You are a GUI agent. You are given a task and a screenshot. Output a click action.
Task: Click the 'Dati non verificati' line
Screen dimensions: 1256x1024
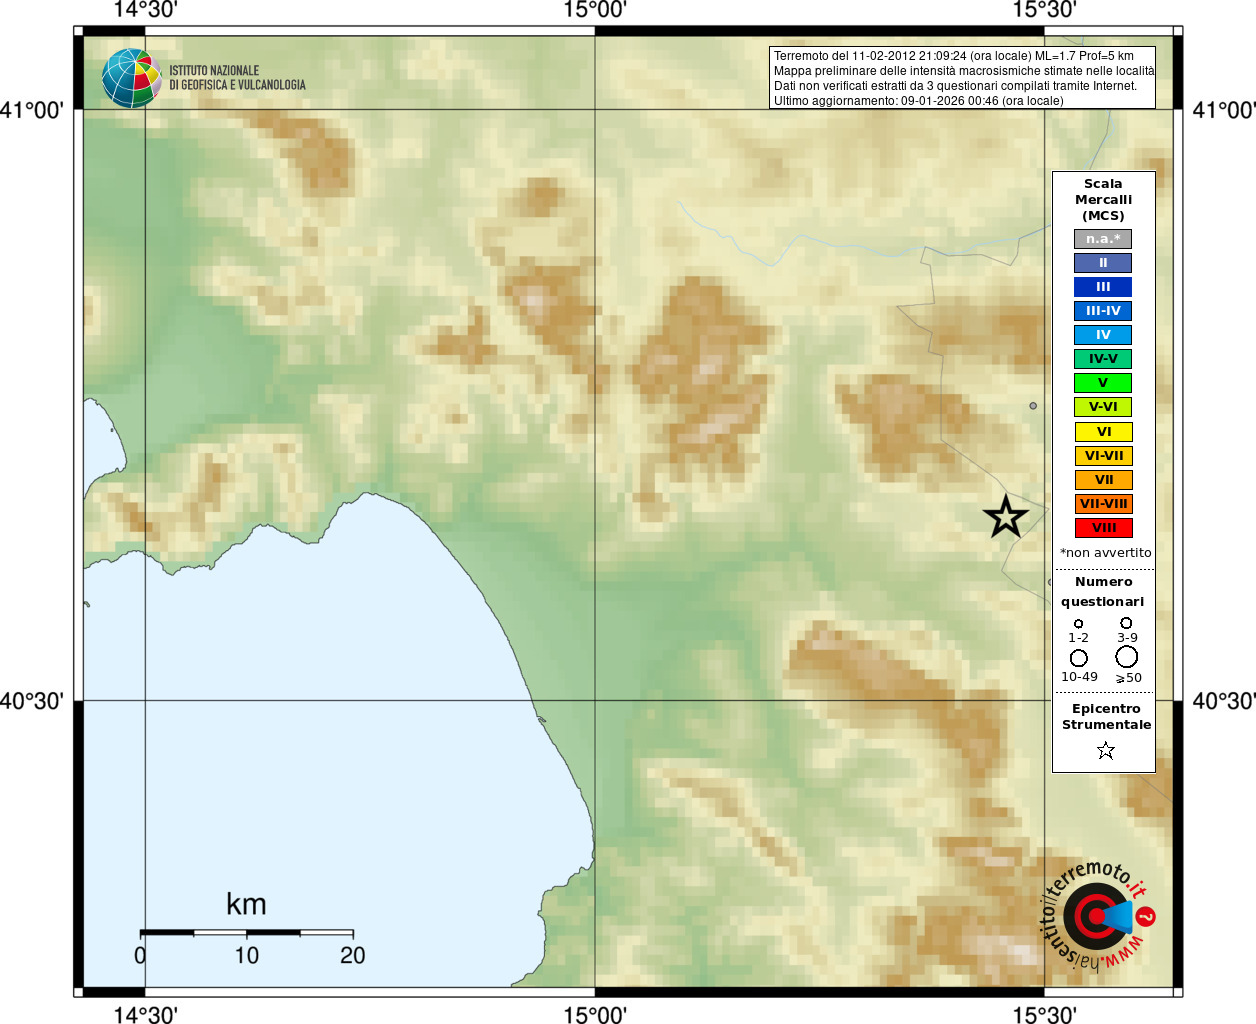pos(955,86)
